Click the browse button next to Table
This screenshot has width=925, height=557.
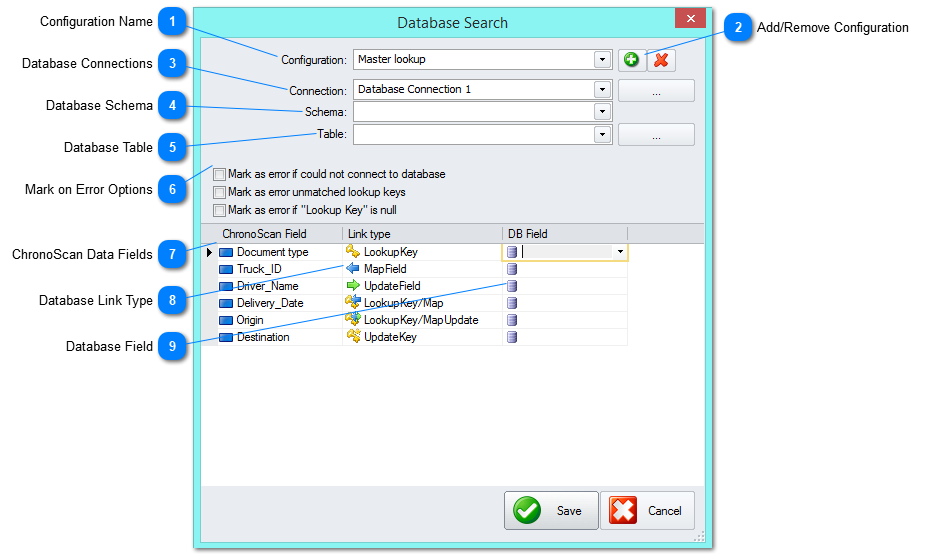coord(656,135)
